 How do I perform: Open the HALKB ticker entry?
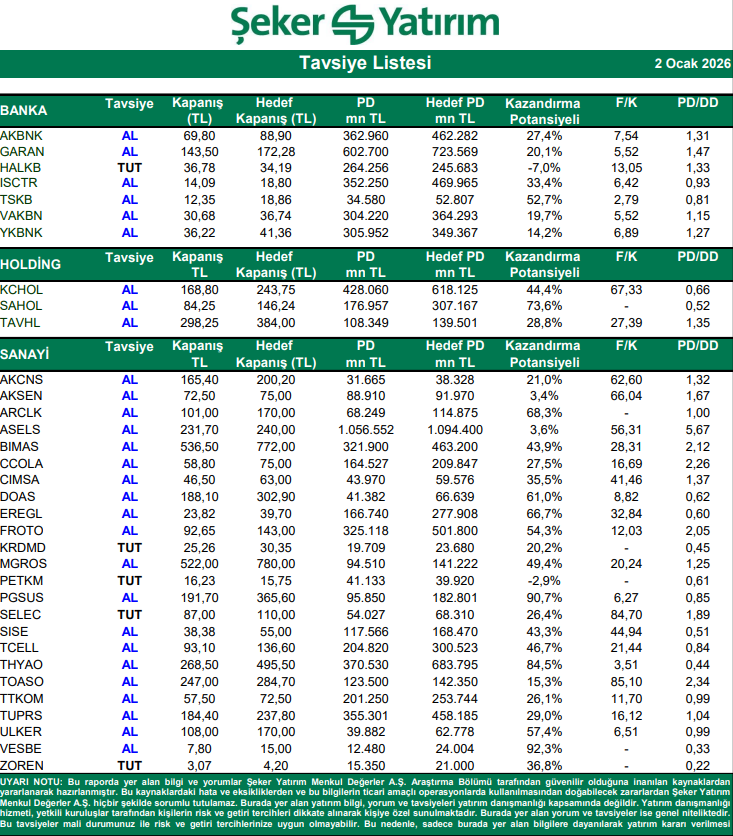(x=21, y=167)
